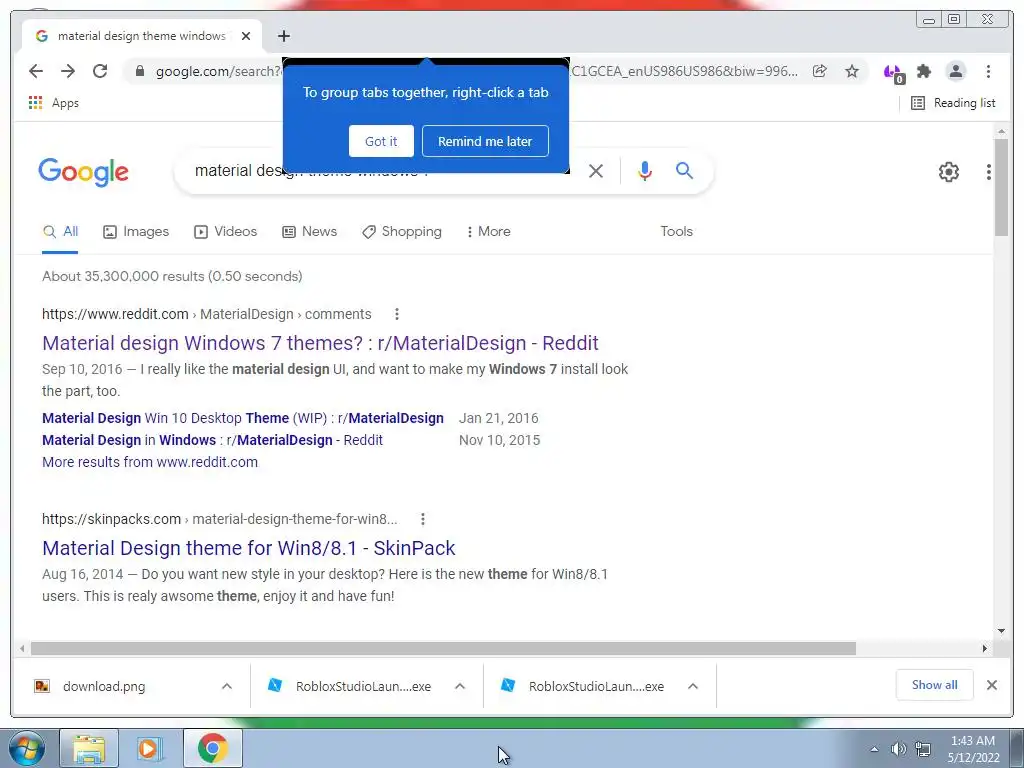Switch to the Images tab
The image size is (1024, 768).
tap(136, 231)
